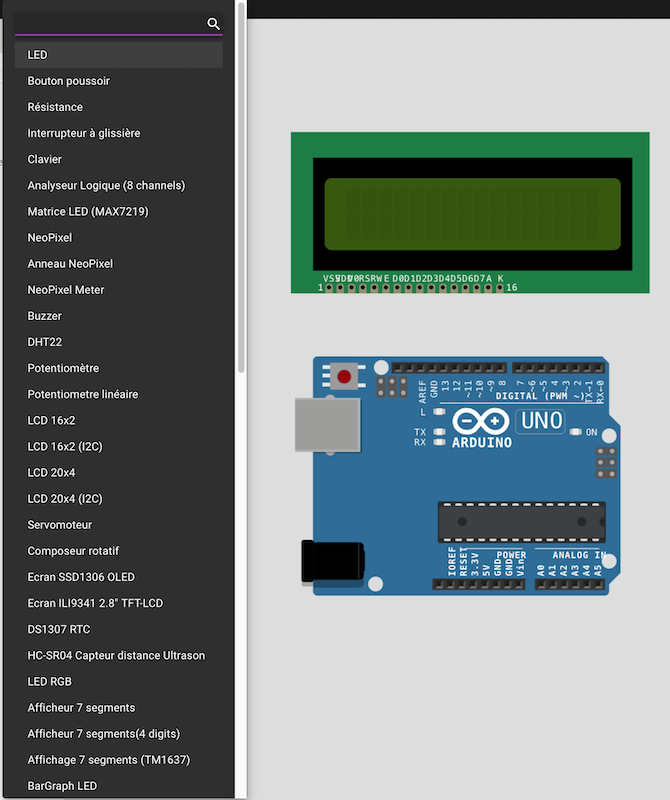The height and width of the screenshot is (800, 670).
Task: Choose Potentiomètre in the list
Action: (118, 368)
